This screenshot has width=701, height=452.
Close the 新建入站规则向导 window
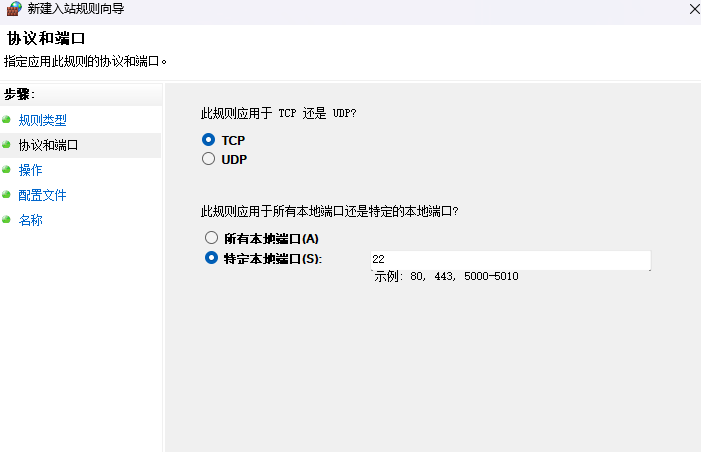point(694,9)
